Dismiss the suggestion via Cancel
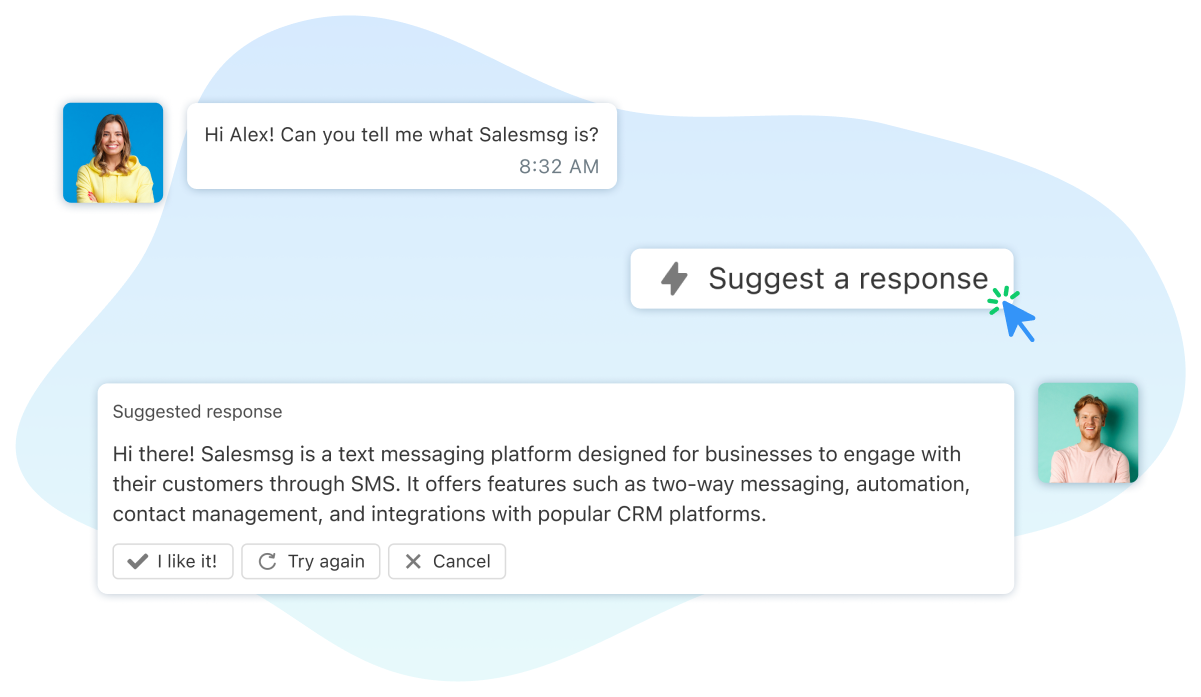Screen dimensions: 1201x697 coord(447,561)
